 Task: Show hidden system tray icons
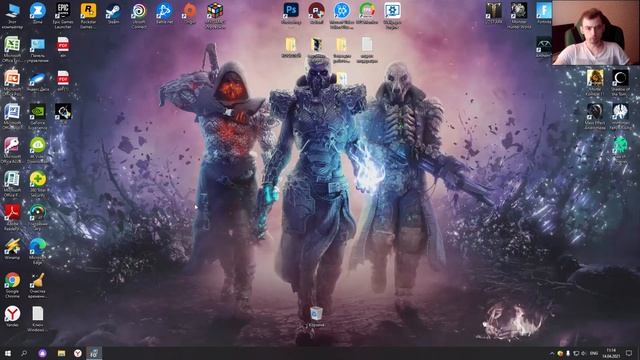(x=552, y=353)
